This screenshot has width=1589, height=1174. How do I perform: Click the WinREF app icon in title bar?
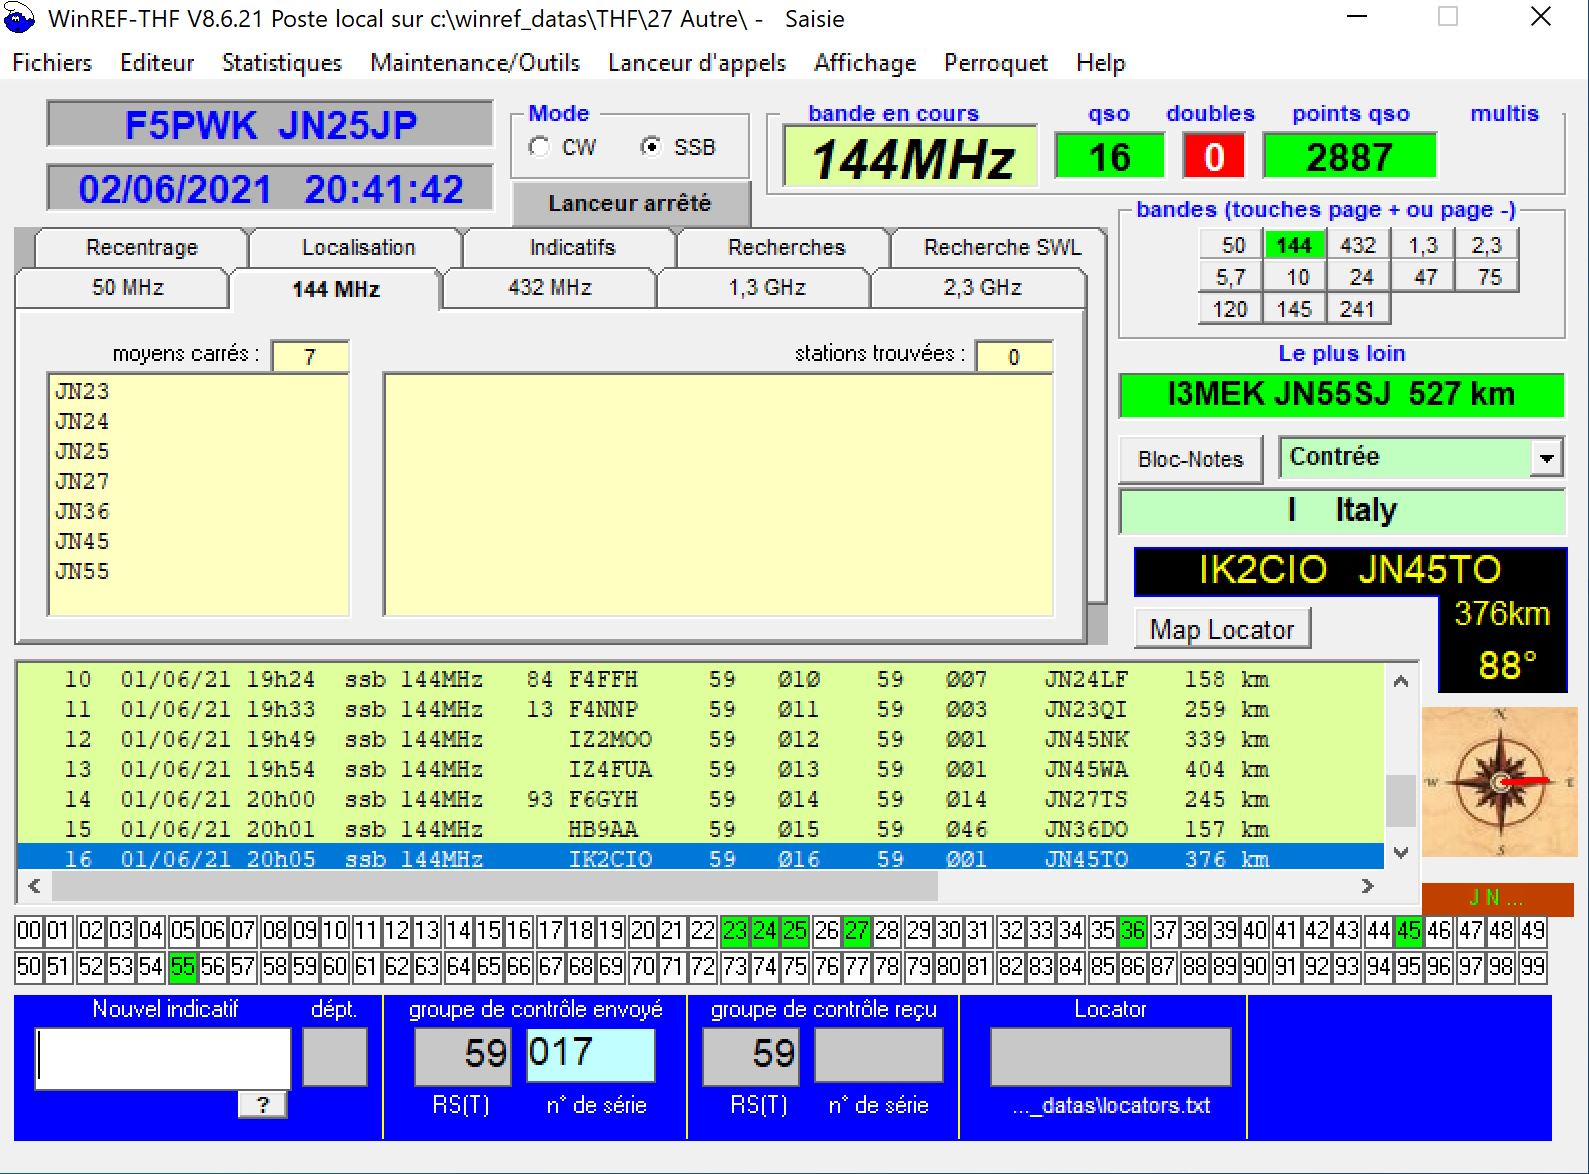pos(19,18)
